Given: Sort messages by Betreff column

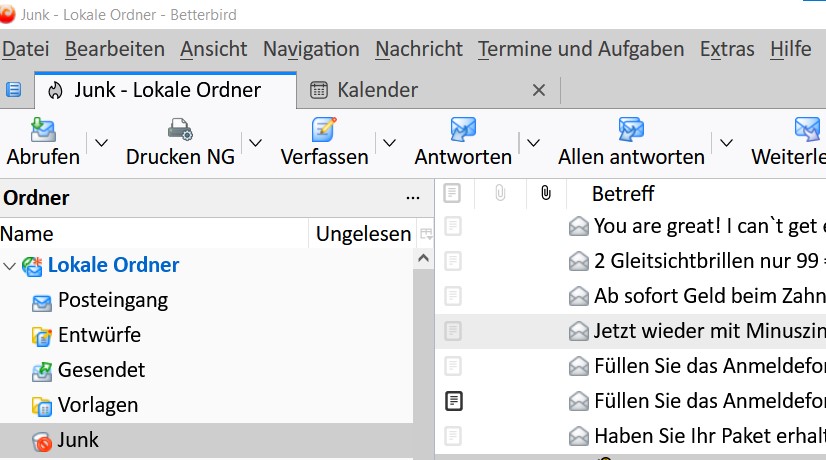Looking at the screenshot, I should (622, 192).
